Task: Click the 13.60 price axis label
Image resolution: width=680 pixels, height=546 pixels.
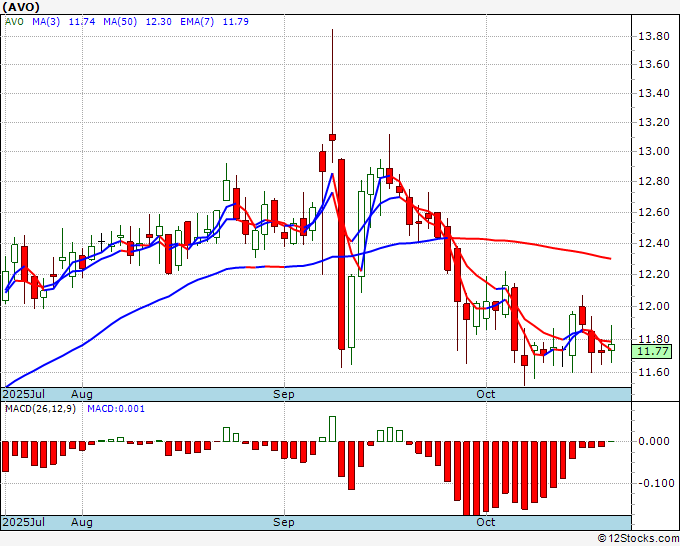Action: coord(654,65)
